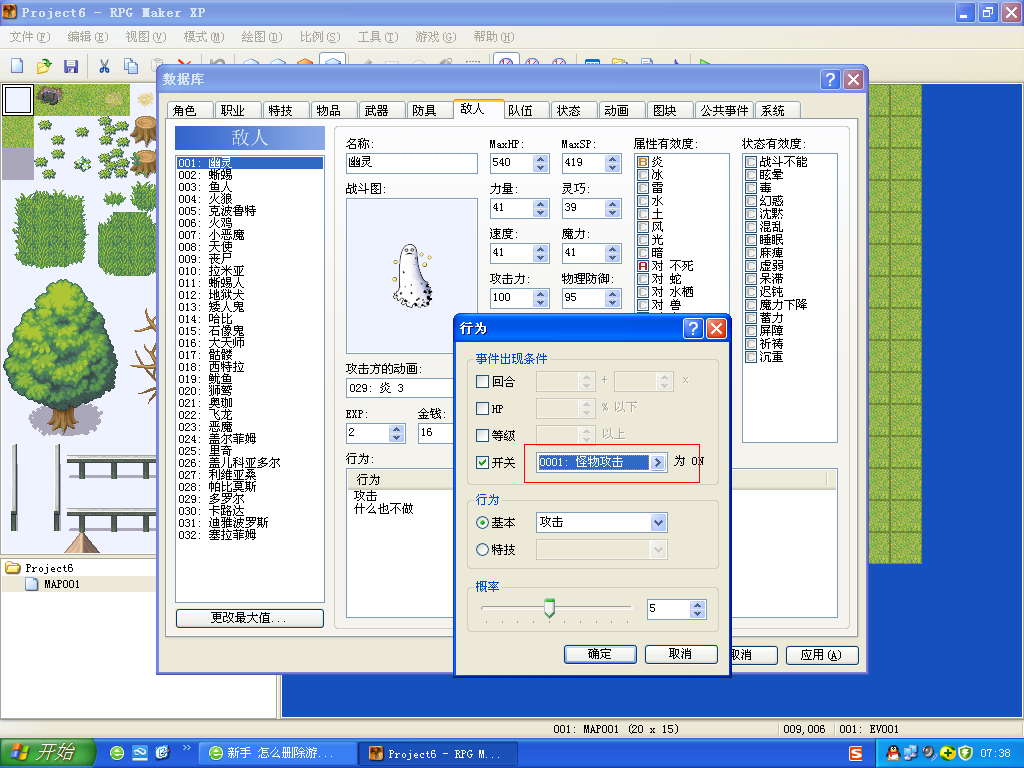Select enemy 005: 克波鲁特 in the list
This screenshot has height=768, width=1024.
coord(250,211)
